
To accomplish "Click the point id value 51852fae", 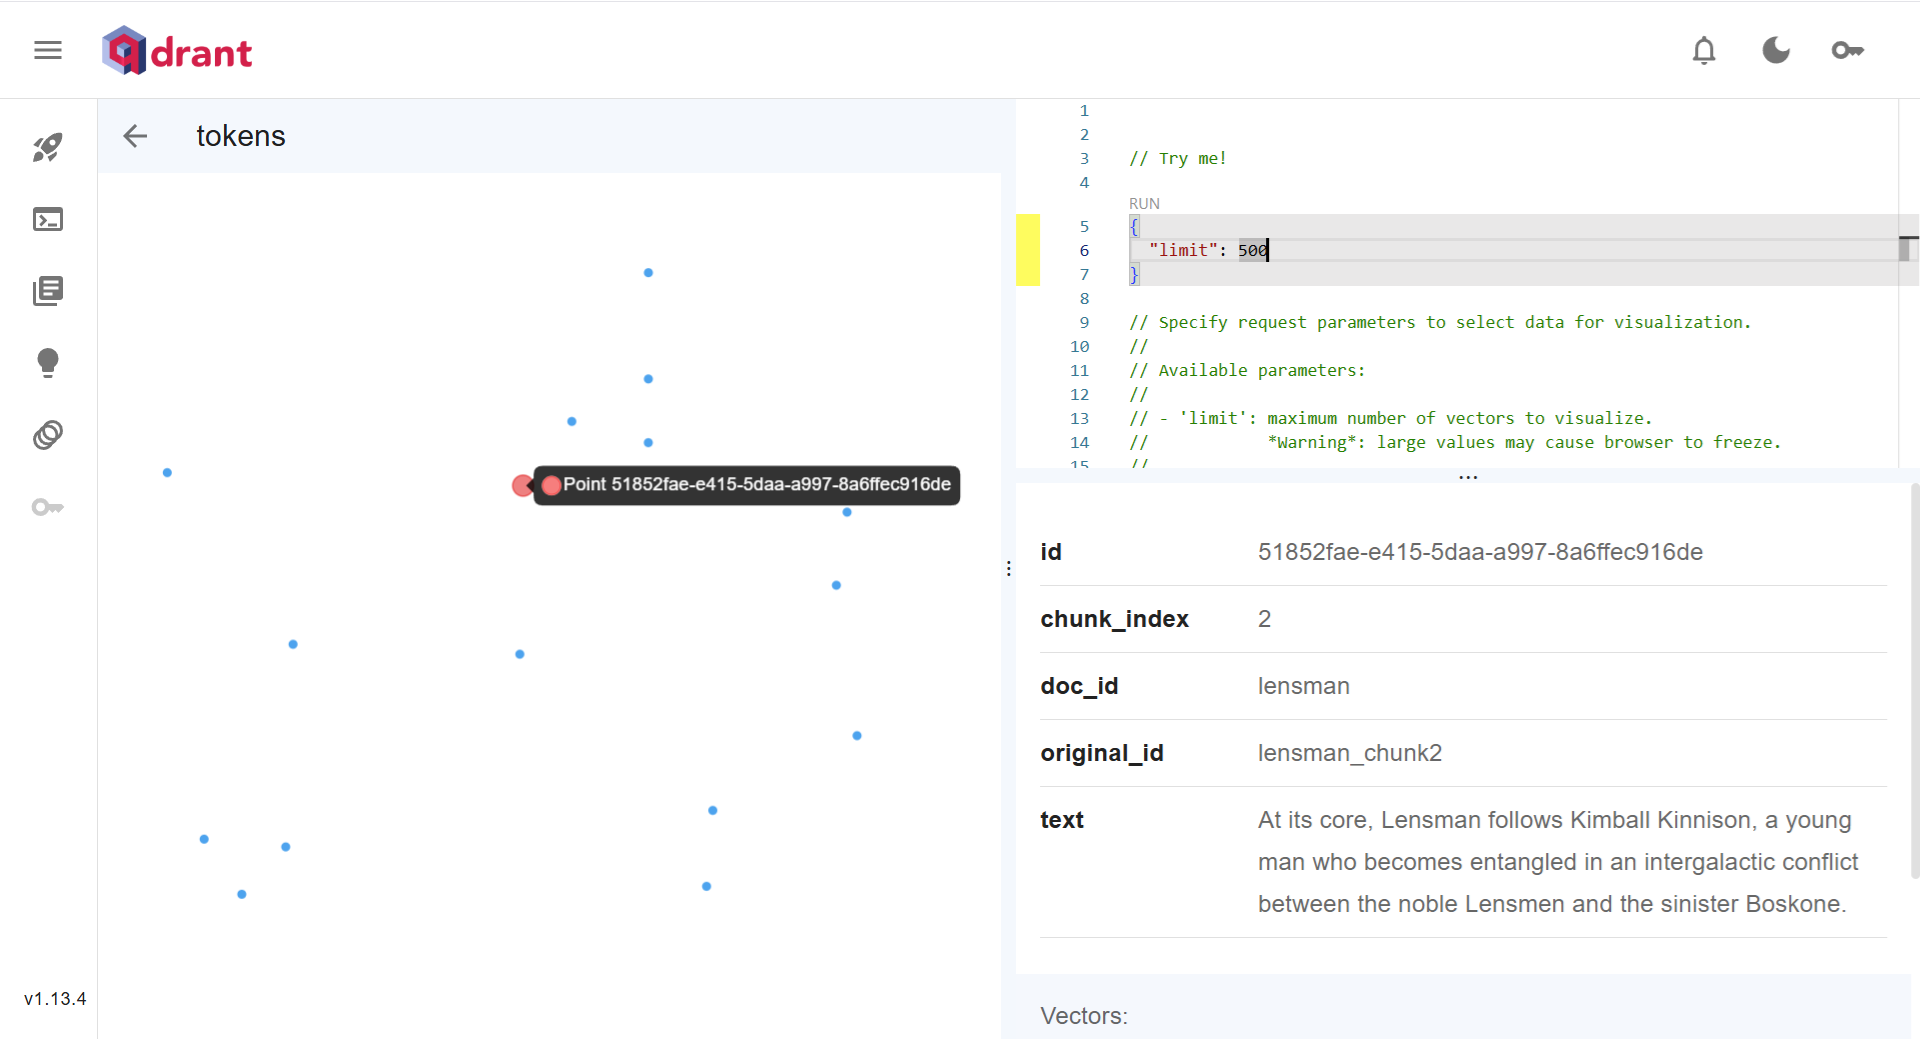I will click(1479, 552).
